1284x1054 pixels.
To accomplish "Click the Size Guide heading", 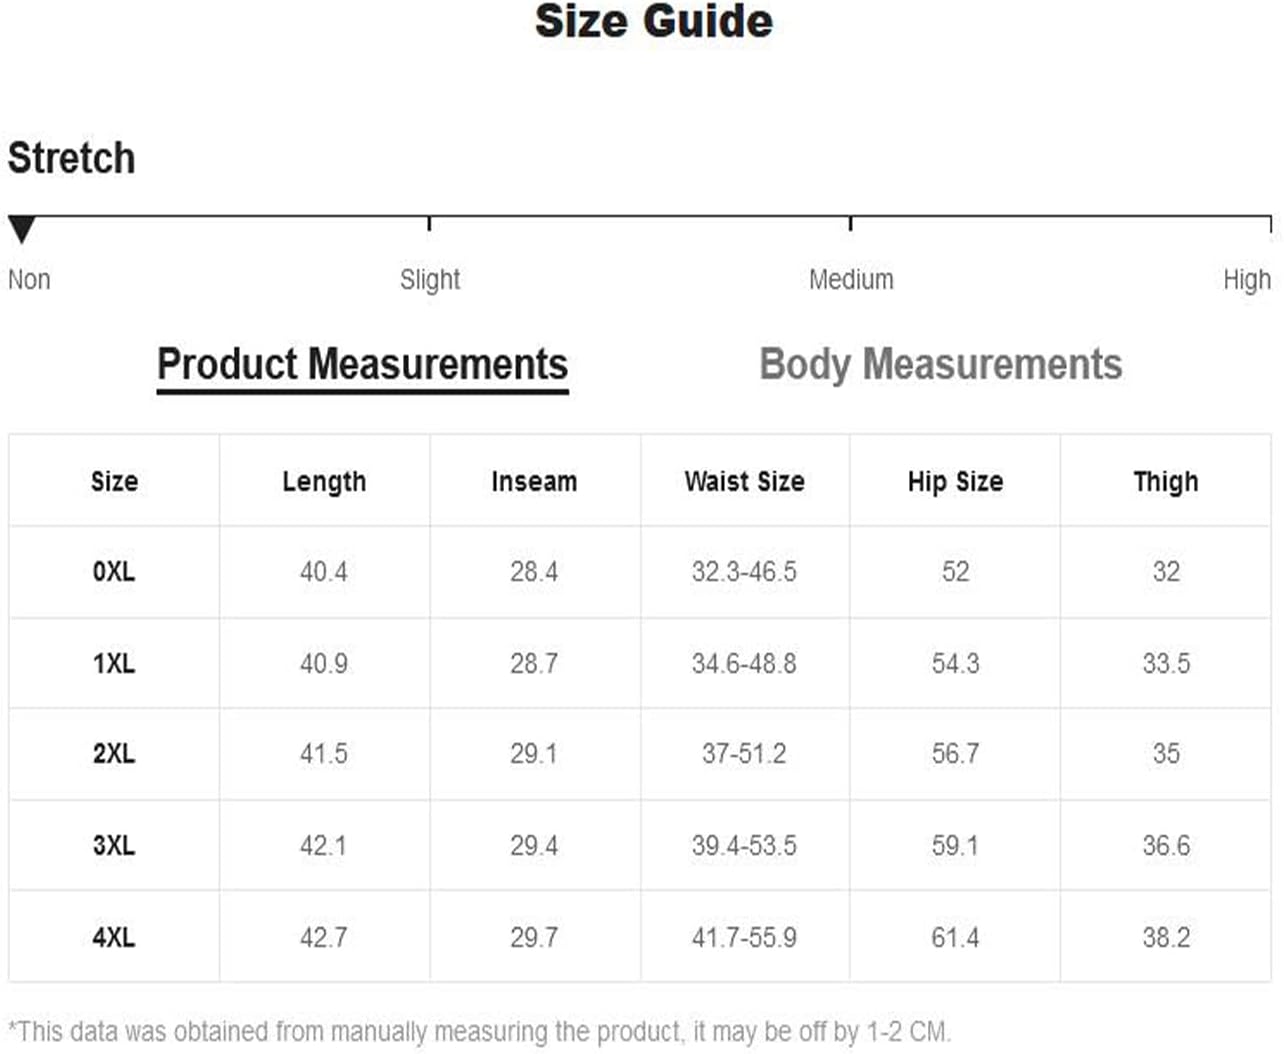I will tap(654, 21).
